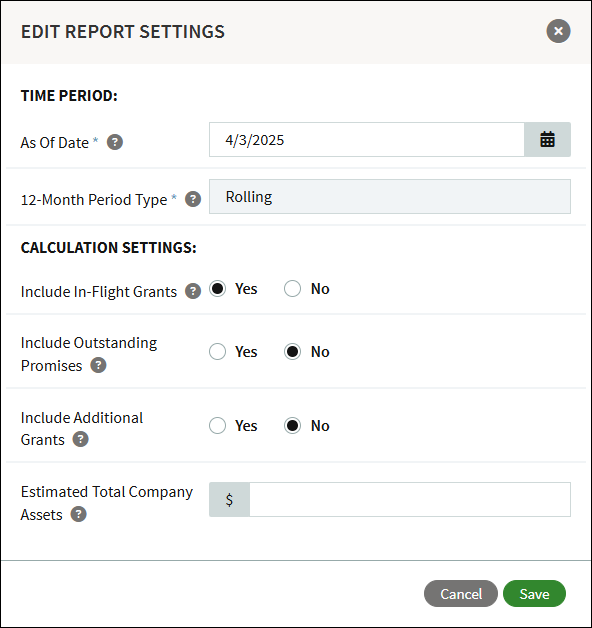Click the dollar sign prefix box
Screen dimensions: 592x628
click(x=230, y=499)
